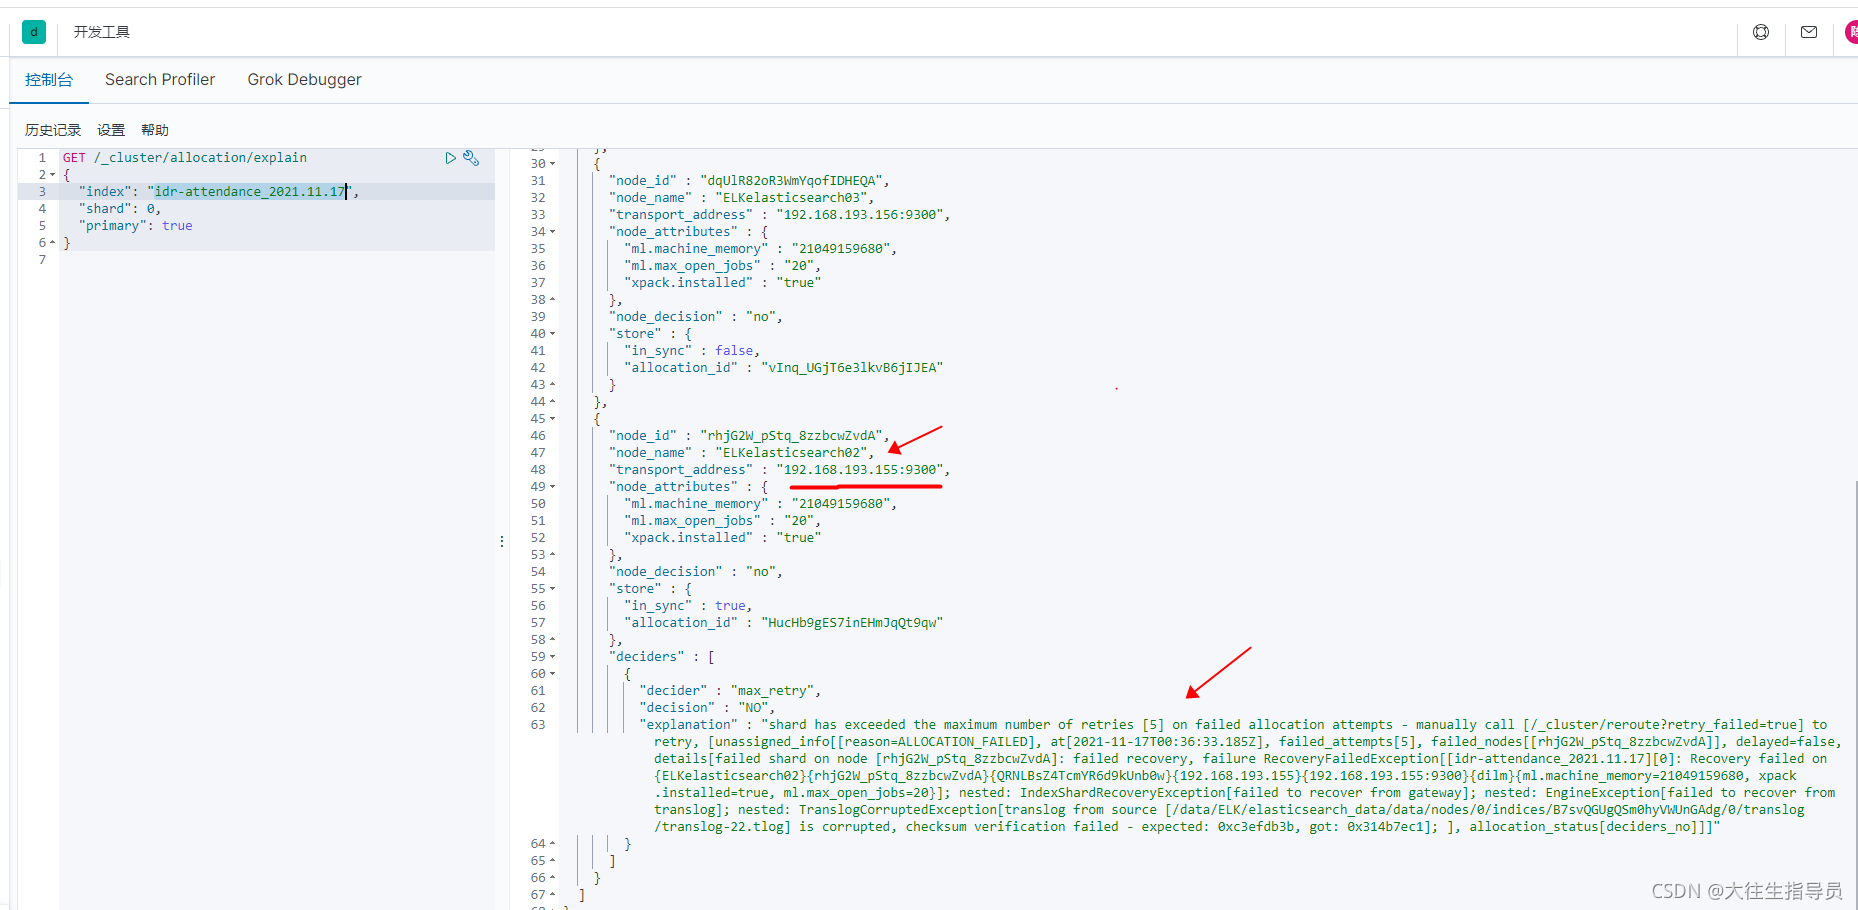Click "ml.machine_memory" at output line 50
This screenshot has height=910, width=1858.
click(696, 504)
